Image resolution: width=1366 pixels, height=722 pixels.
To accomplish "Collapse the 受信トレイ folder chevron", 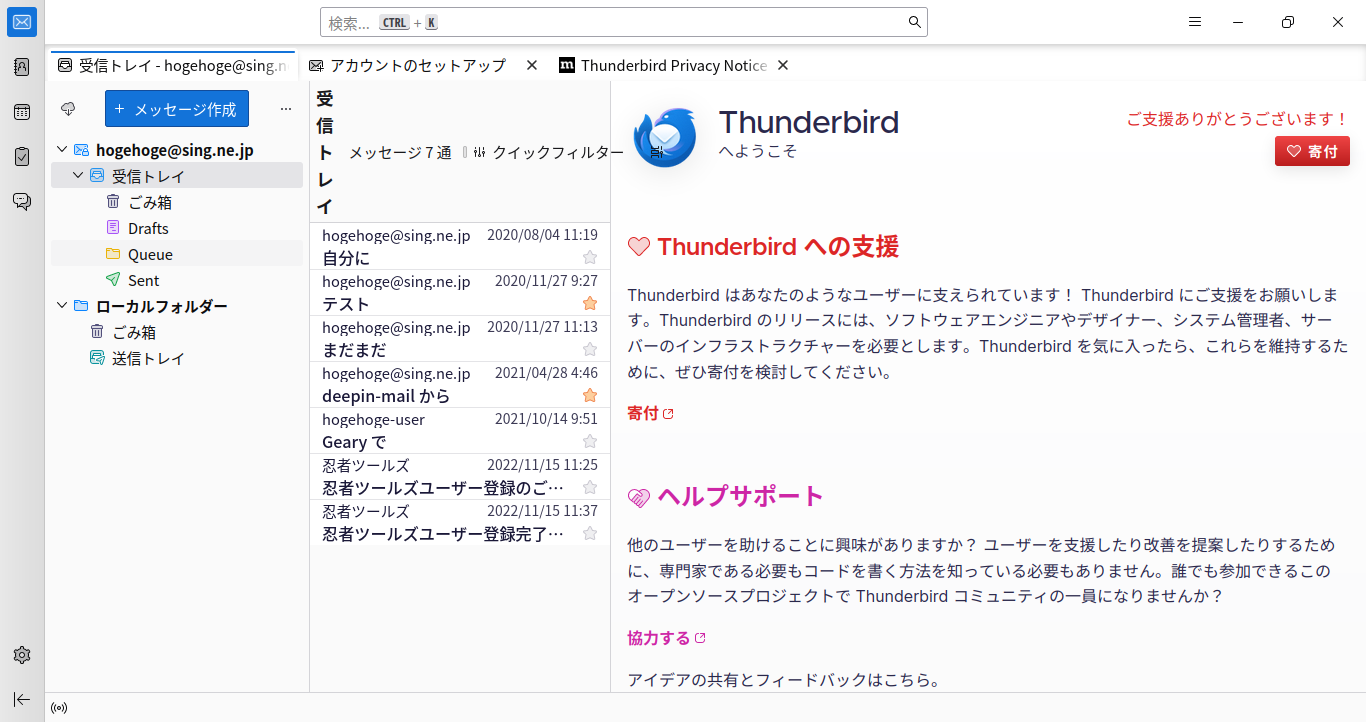I will [78, 176].
